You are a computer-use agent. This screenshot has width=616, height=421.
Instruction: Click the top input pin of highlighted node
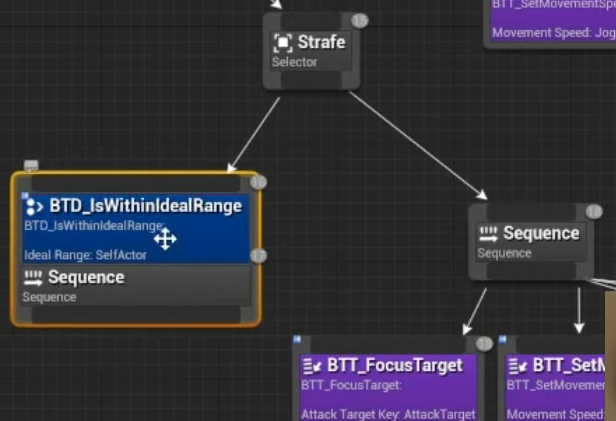click(x=135, y=183)
